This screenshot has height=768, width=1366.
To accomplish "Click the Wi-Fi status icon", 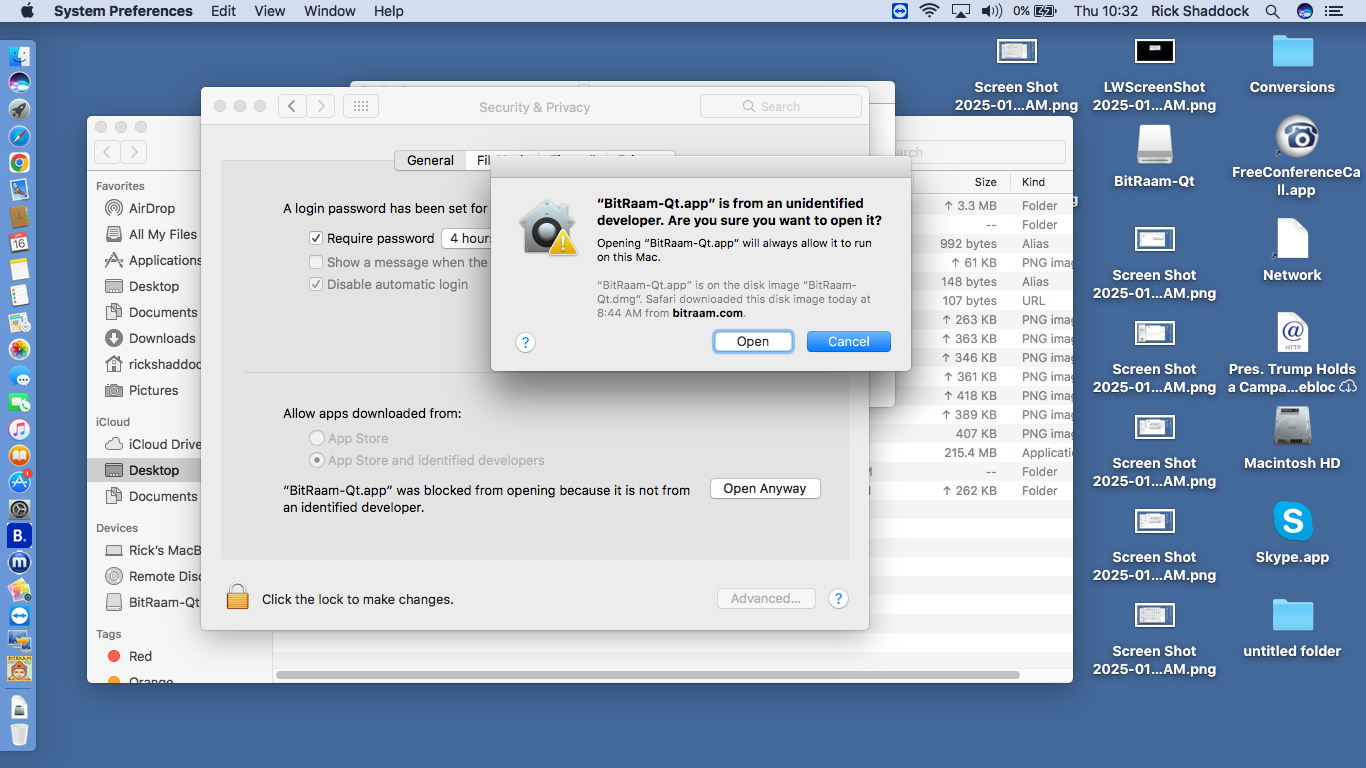I will click(x=930, y=11).
